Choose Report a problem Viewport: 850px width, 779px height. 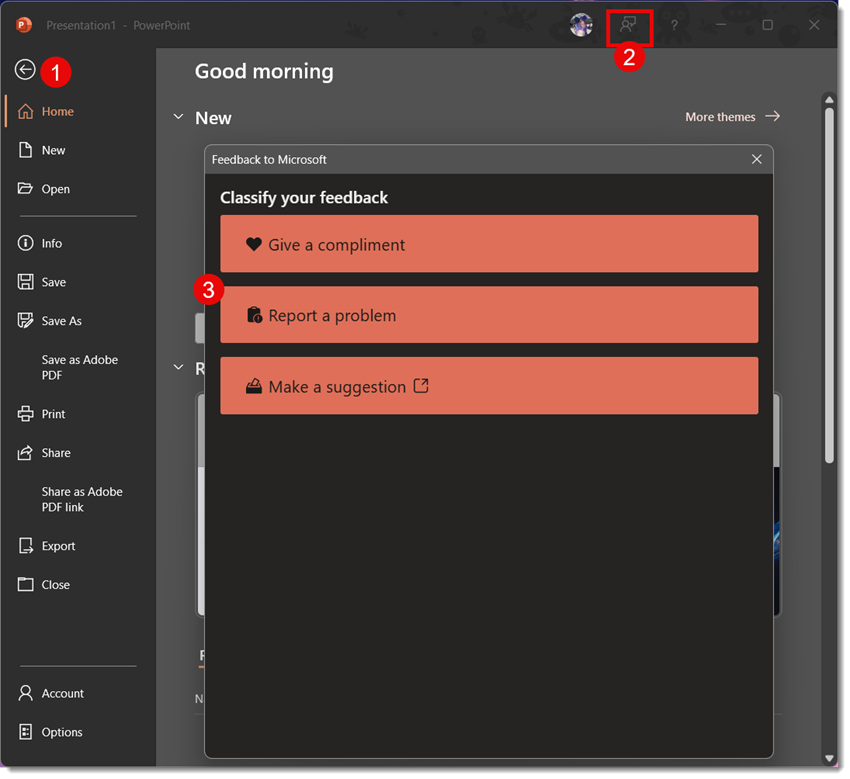pos(489,315)
